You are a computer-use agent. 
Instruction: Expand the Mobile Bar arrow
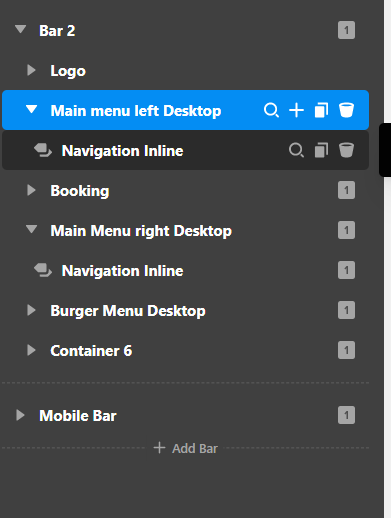pyautogui.click(x=20, y=415)
